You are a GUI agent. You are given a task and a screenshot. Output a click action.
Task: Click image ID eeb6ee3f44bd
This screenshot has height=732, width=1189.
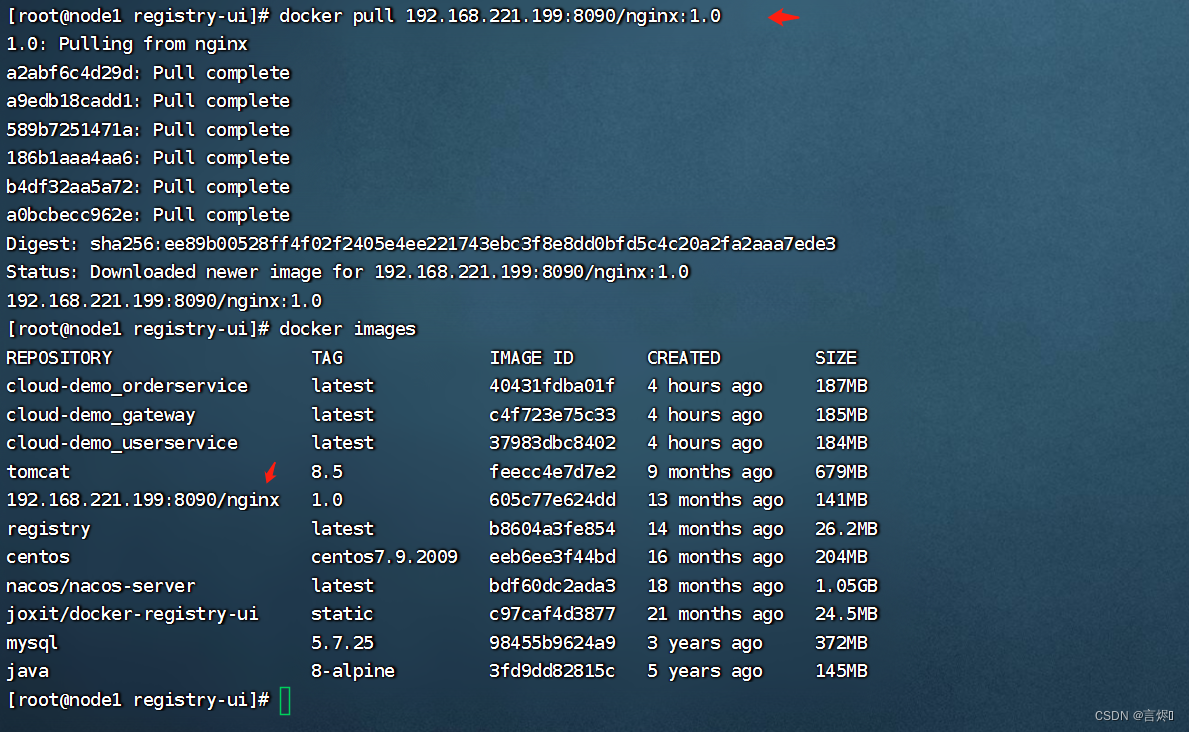tap(552, 556)
